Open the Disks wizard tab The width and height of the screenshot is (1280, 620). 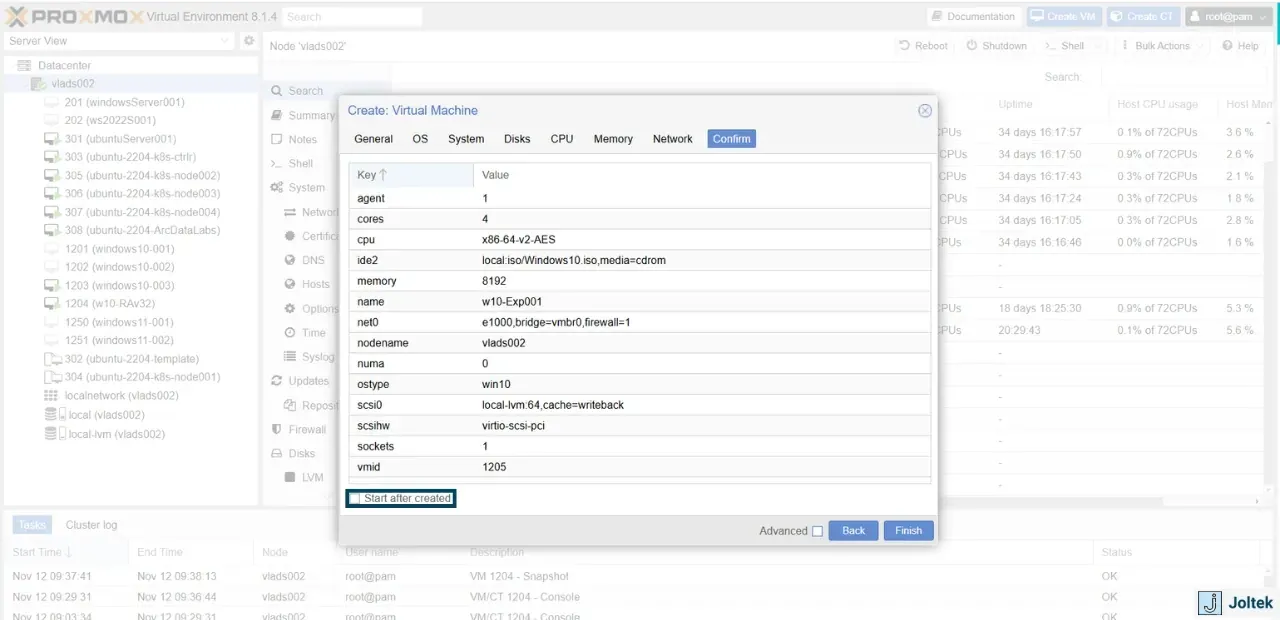pos(517,139)
